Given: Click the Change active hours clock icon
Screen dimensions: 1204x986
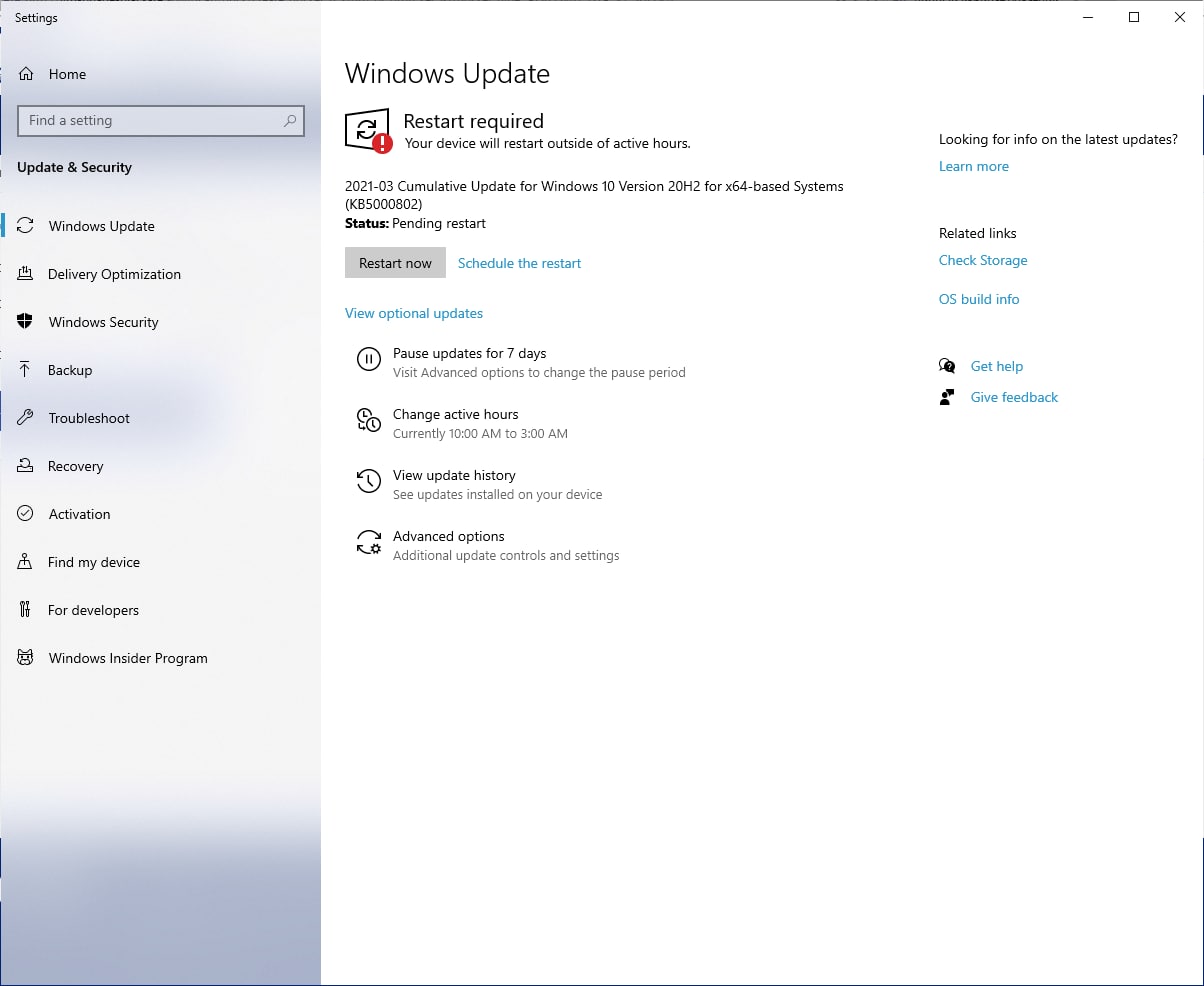Looking at the screenshot, I should pyautogui.click(x=369, y=421).
